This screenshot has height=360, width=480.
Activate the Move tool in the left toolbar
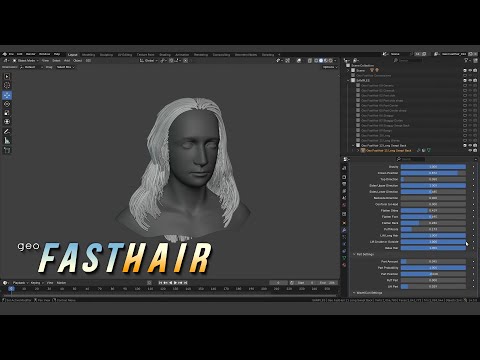[x=7, y=95]
